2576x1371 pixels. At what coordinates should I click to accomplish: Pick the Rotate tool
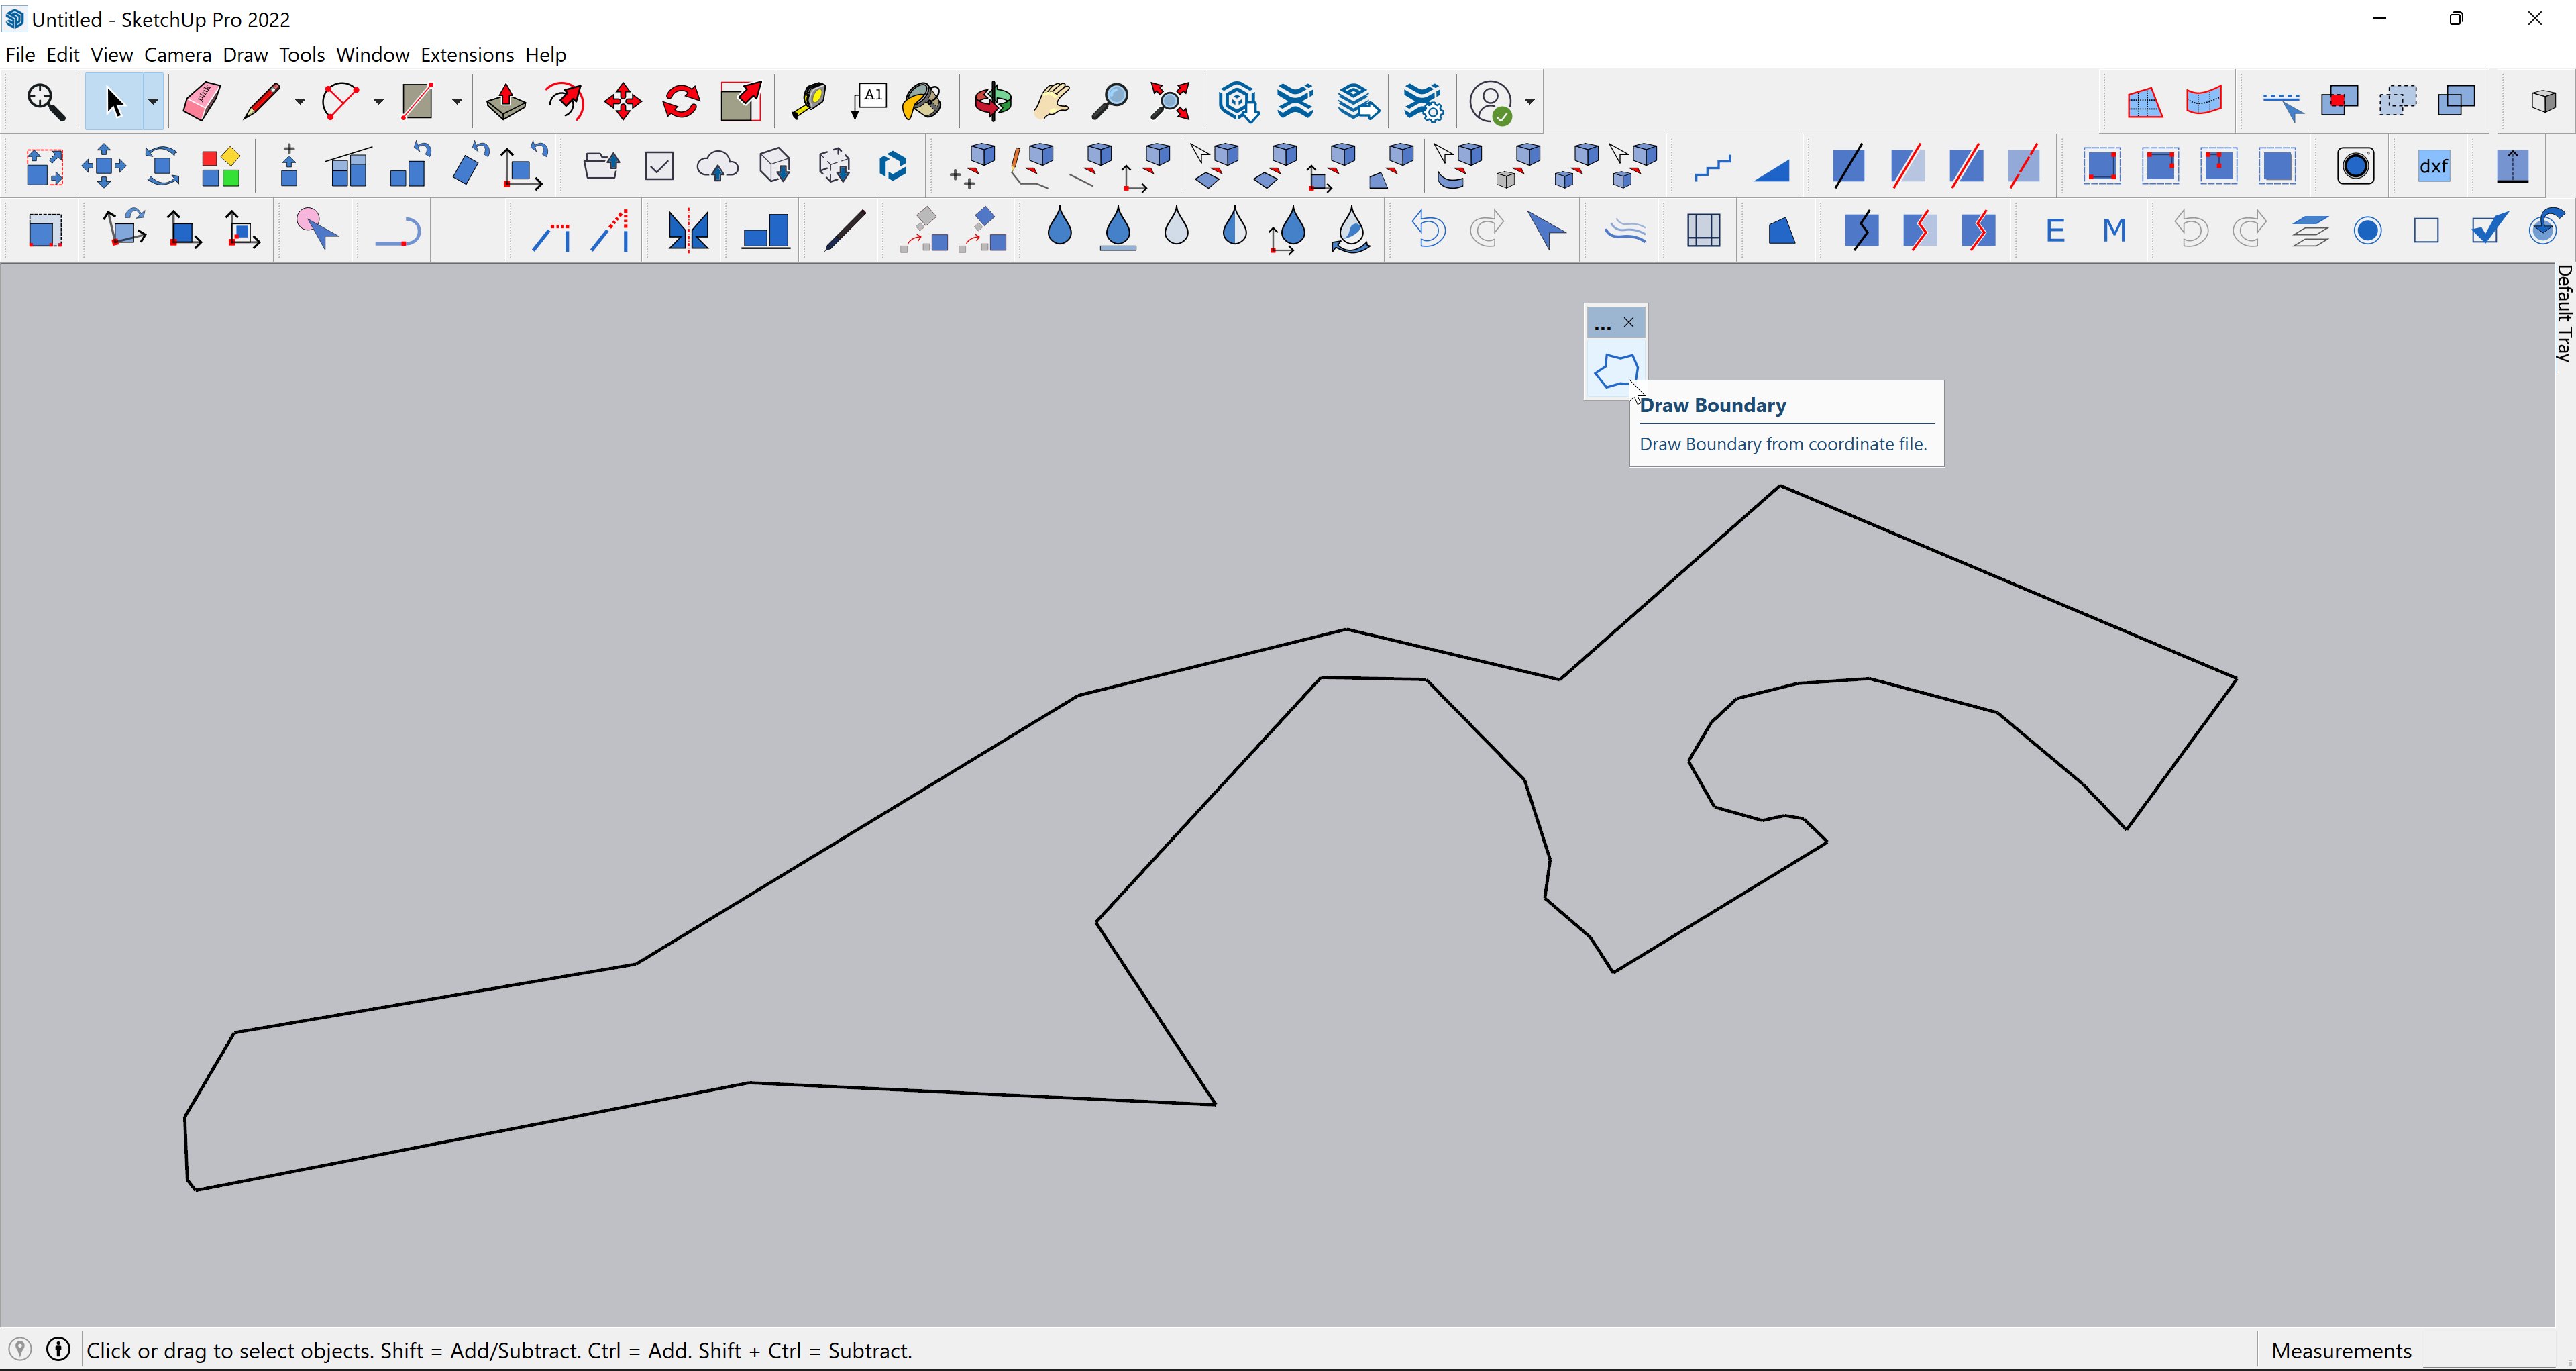(x=681, y=102)
